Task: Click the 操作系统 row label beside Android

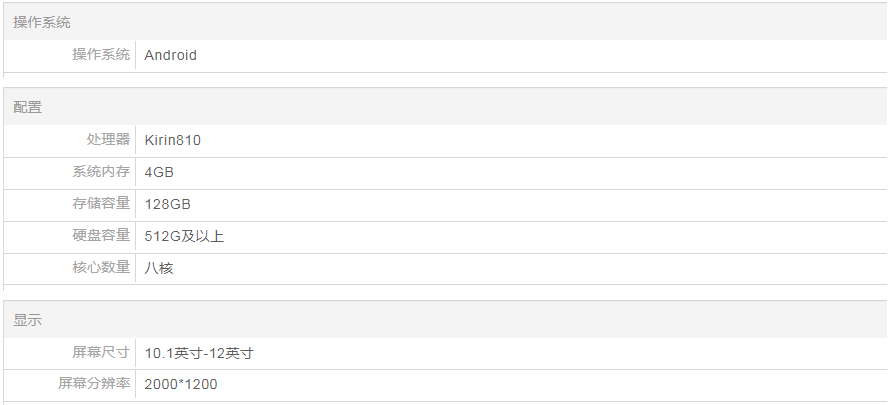Action: point(101,55)
